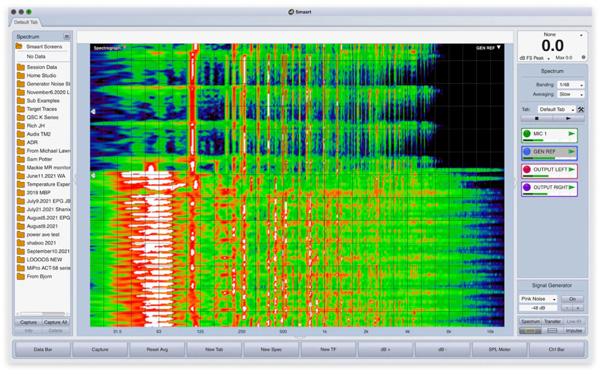This screenshot has height=373, width=600.
Task: Open the GEN REF plot selector arrow
Action: pyautogui.click(x=499, y=47)
